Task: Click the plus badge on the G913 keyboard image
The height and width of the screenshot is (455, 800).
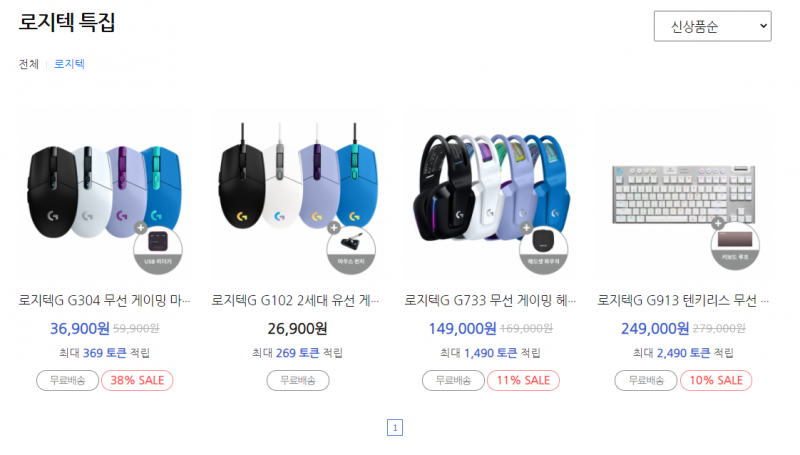Action: tap(718, 223)
